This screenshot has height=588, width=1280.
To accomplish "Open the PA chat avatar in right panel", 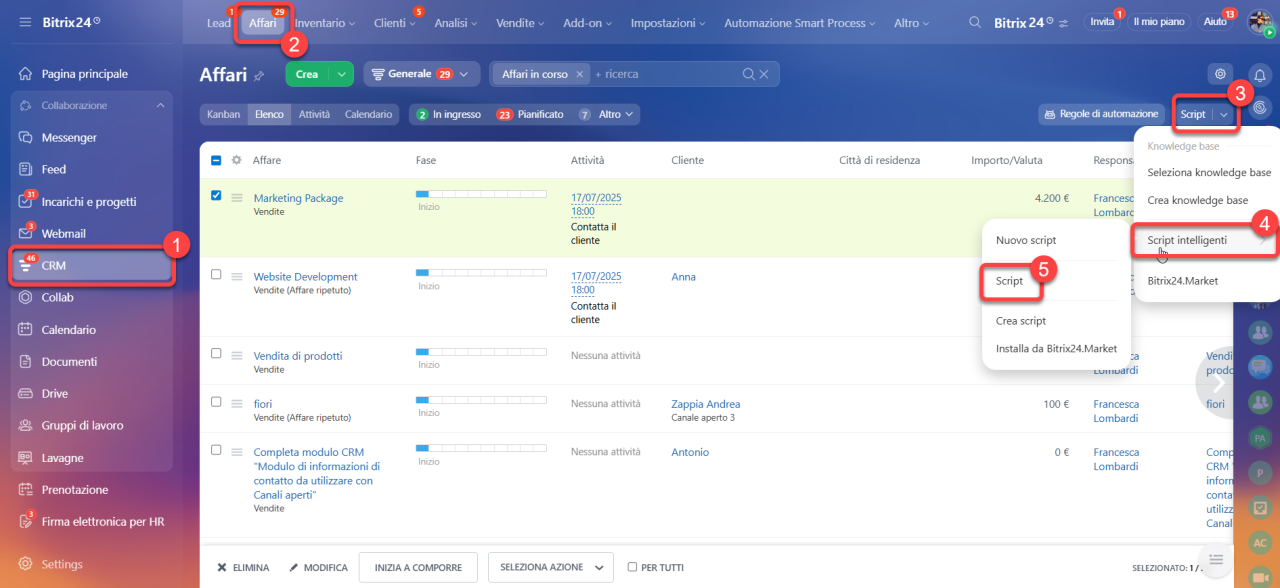I will tap(1260, 439).
